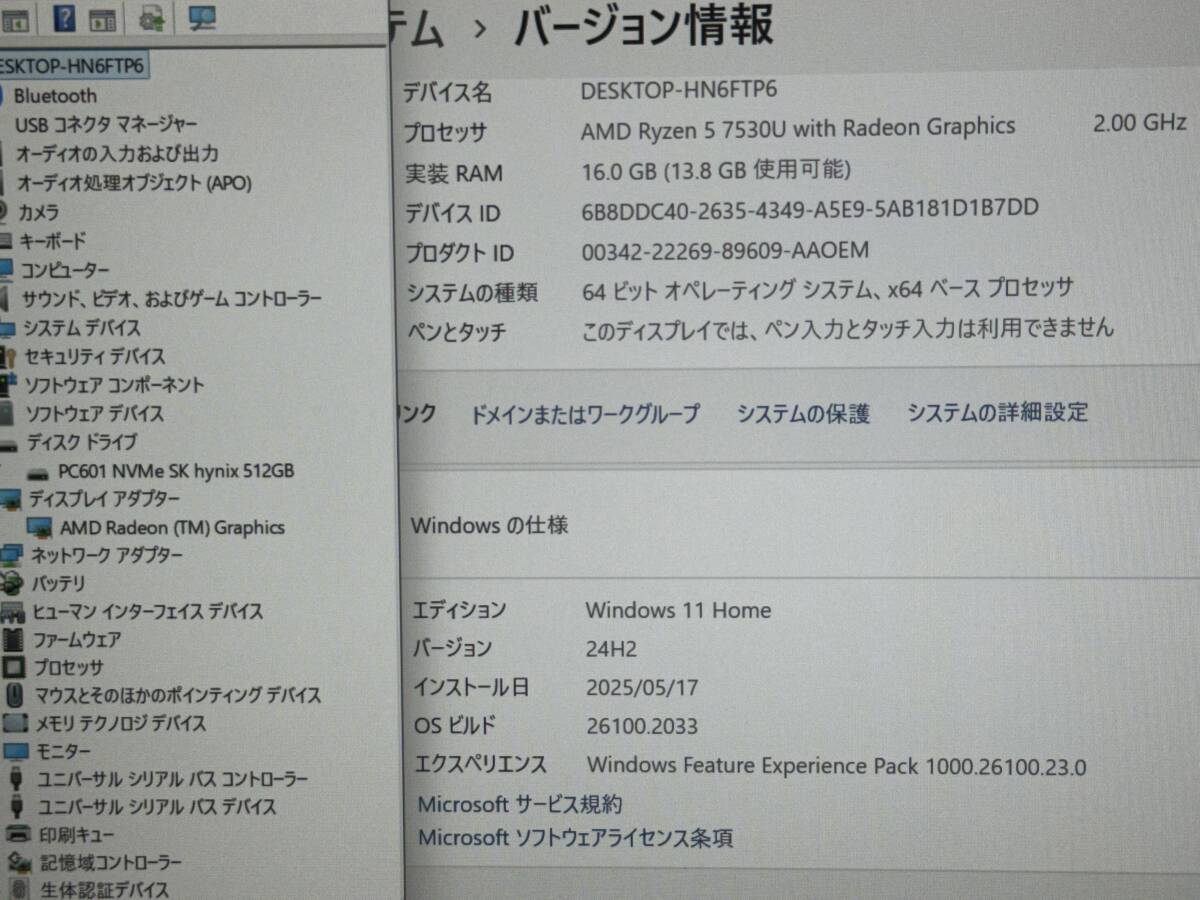Click the OS build value 26100.2033
Image resolution: width=1200 pixels, height=900 pixels.
coord(642,726)
